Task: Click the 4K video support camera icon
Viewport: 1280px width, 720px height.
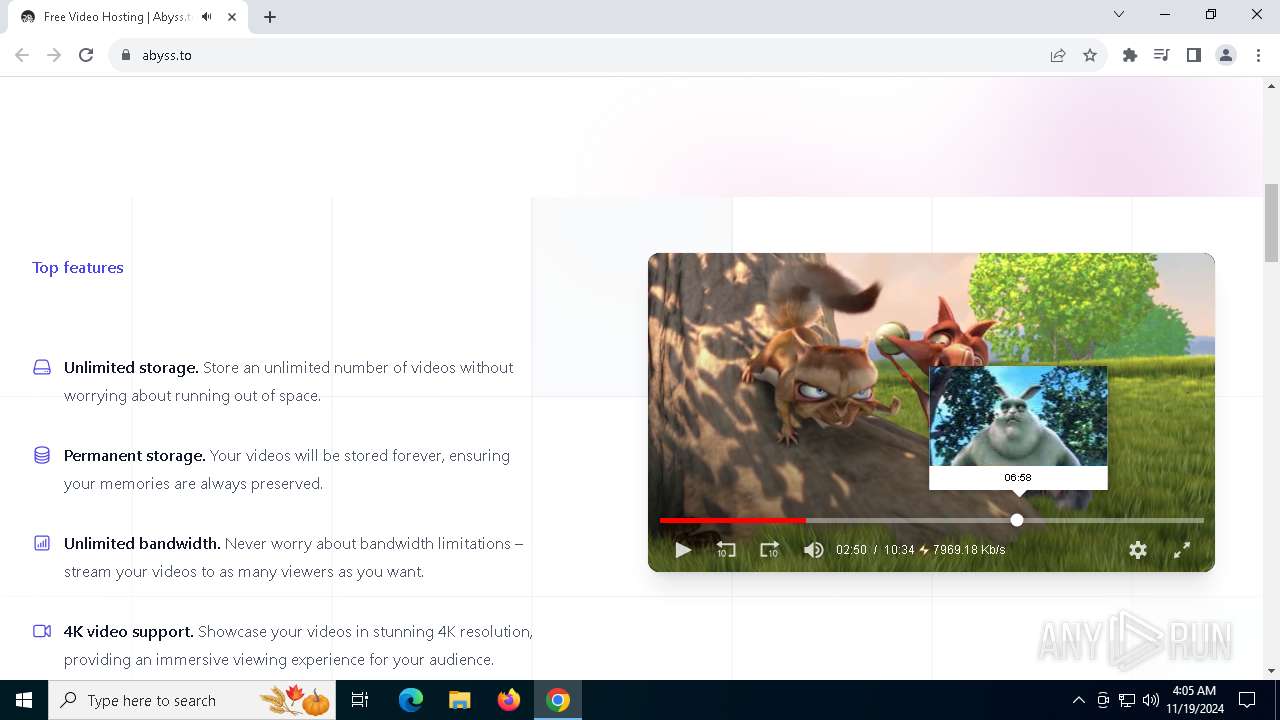Action: [x=42, y=631]
